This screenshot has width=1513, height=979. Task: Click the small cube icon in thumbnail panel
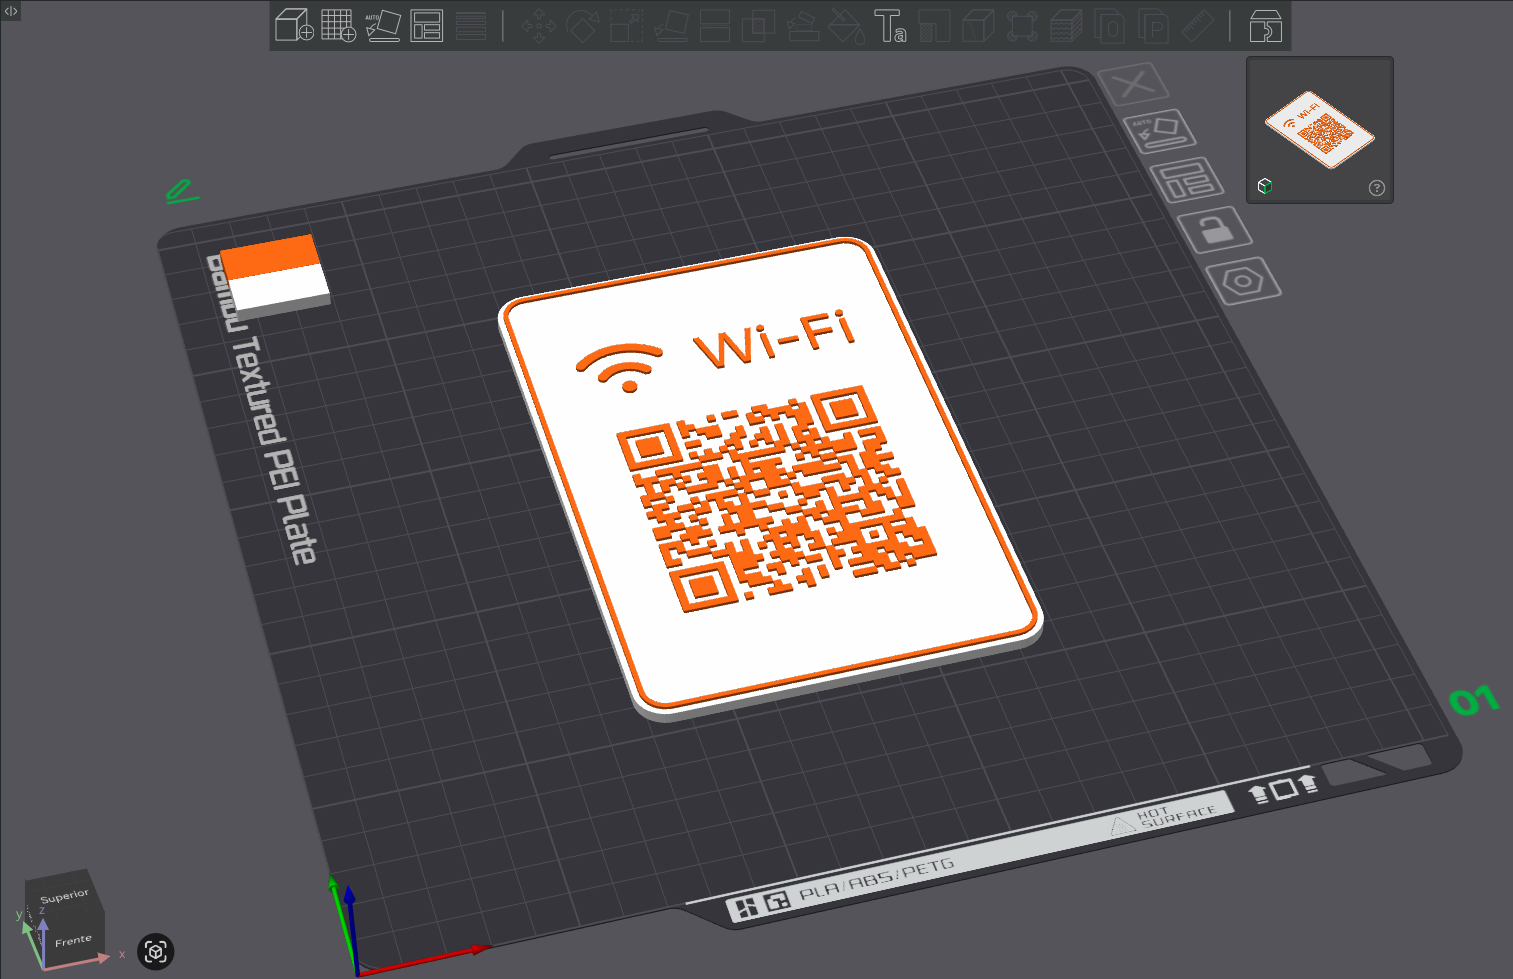click(1265, 186)
